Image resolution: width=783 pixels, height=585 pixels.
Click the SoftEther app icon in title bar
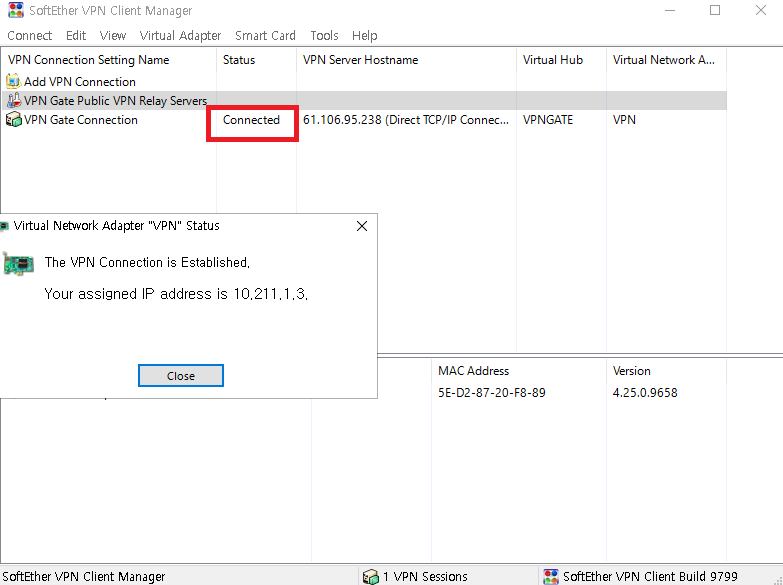tap(16, 10)
